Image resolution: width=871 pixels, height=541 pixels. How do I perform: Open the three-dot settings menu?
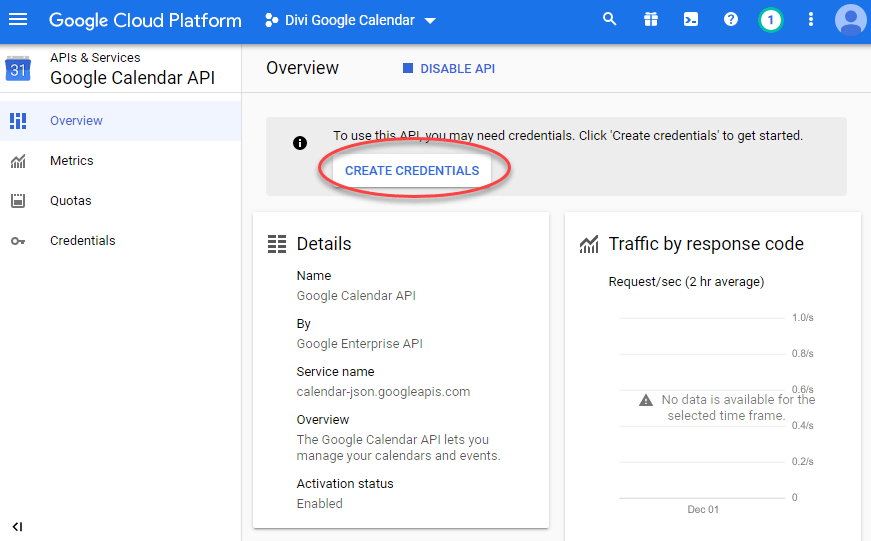(810, 20)
